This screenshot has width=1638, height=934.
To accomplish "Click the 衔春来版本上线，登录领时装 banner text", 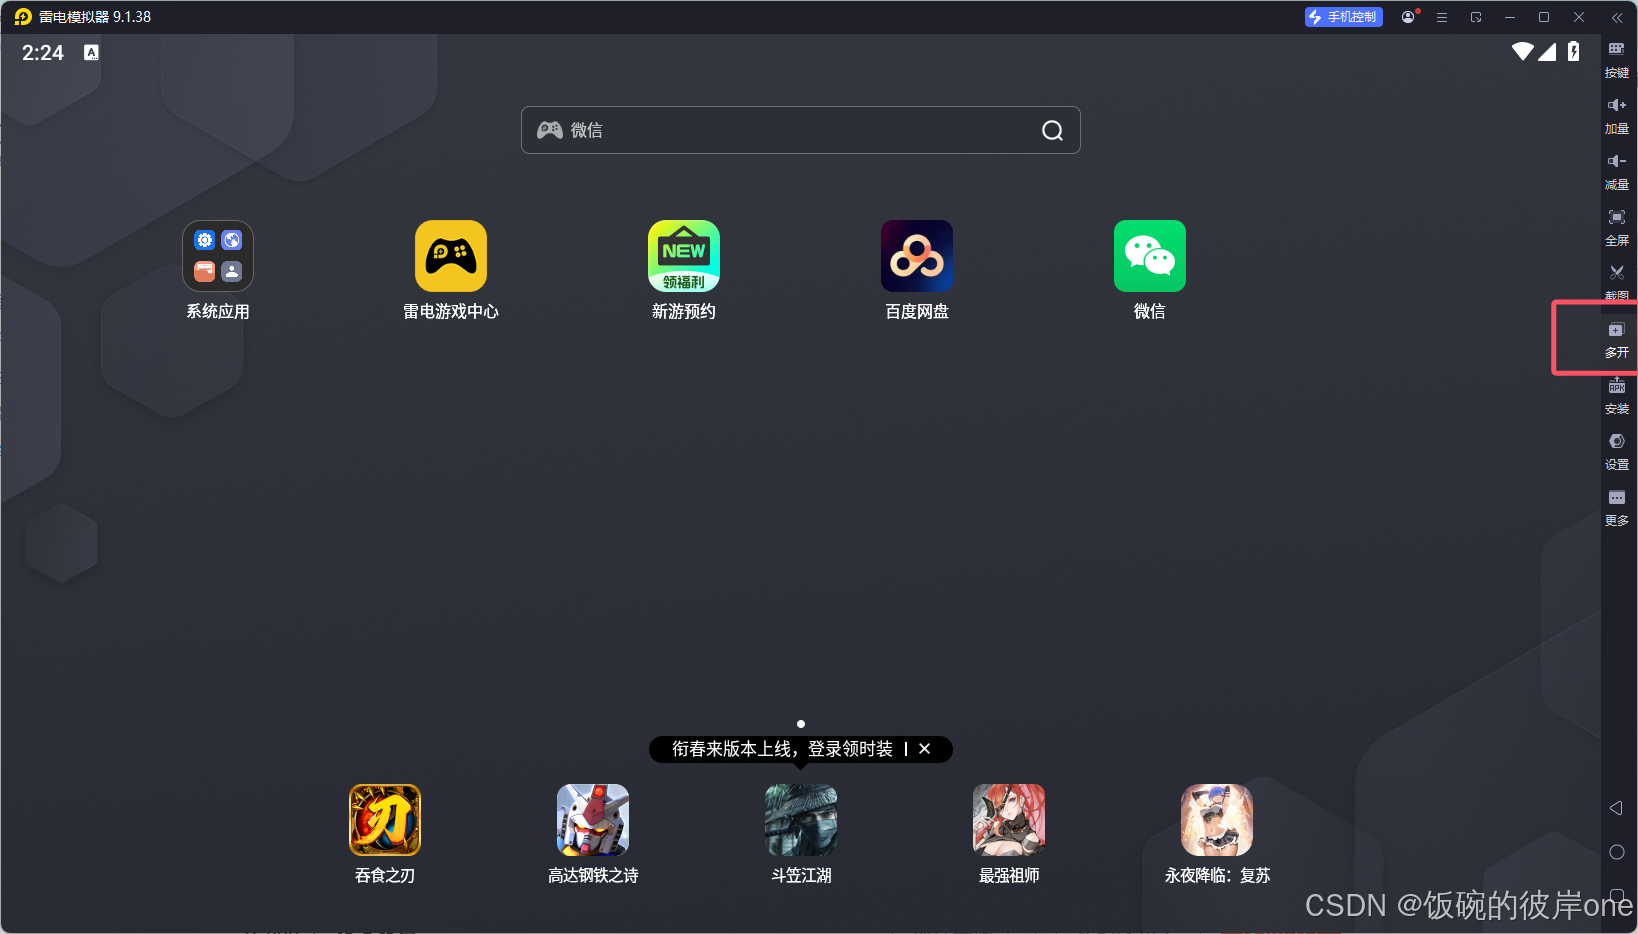I will (782, 749).
